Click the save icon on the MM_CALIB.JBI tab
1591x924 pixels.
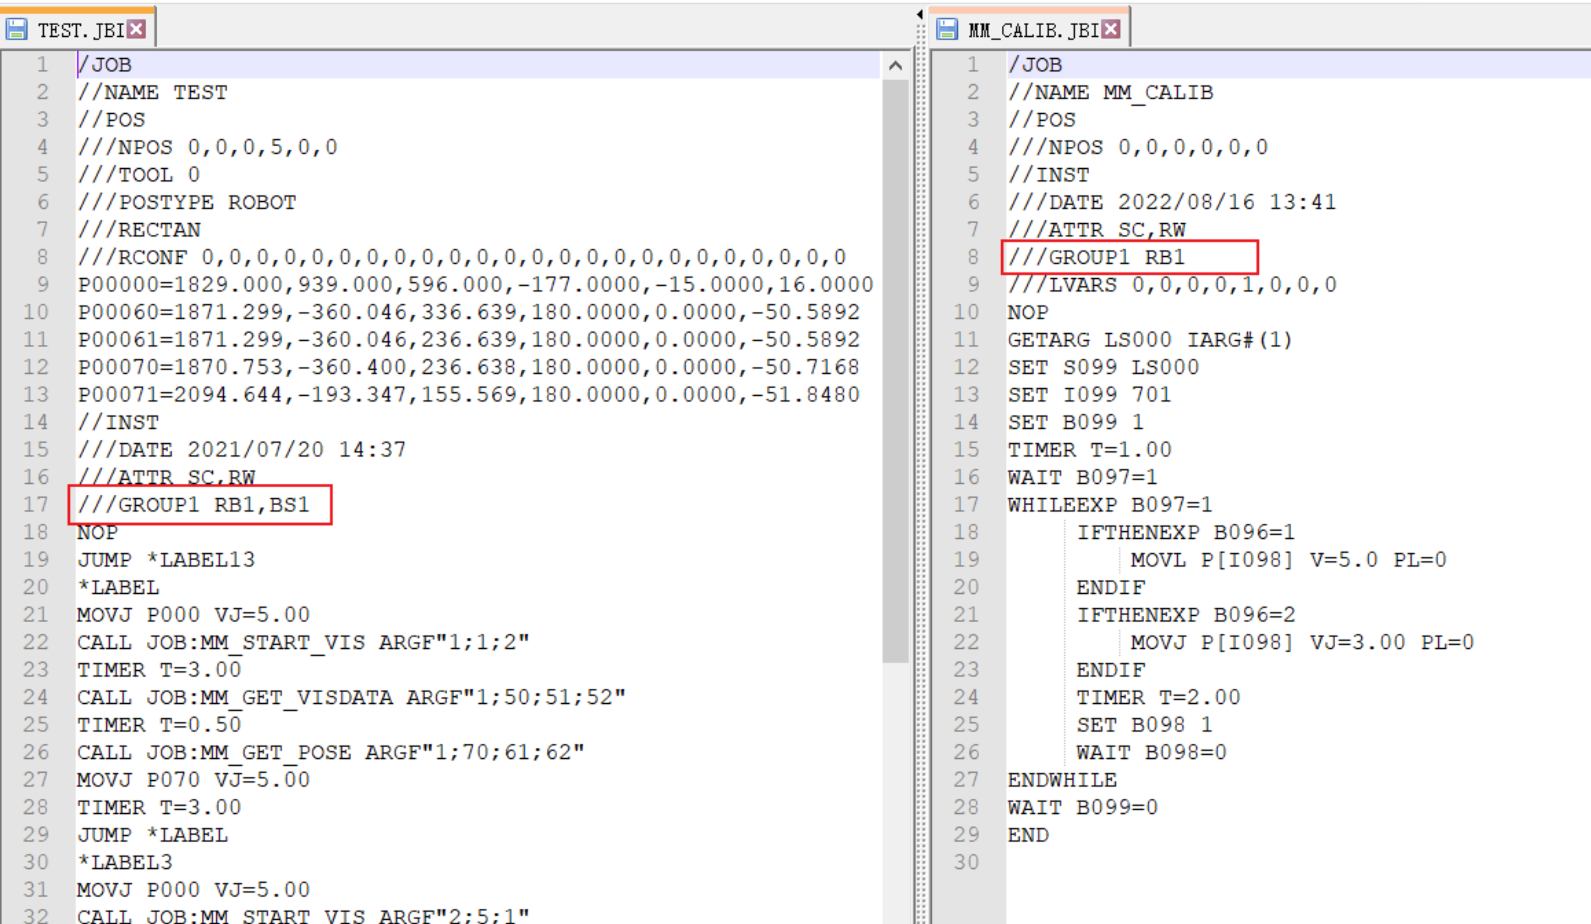point(947,29)
